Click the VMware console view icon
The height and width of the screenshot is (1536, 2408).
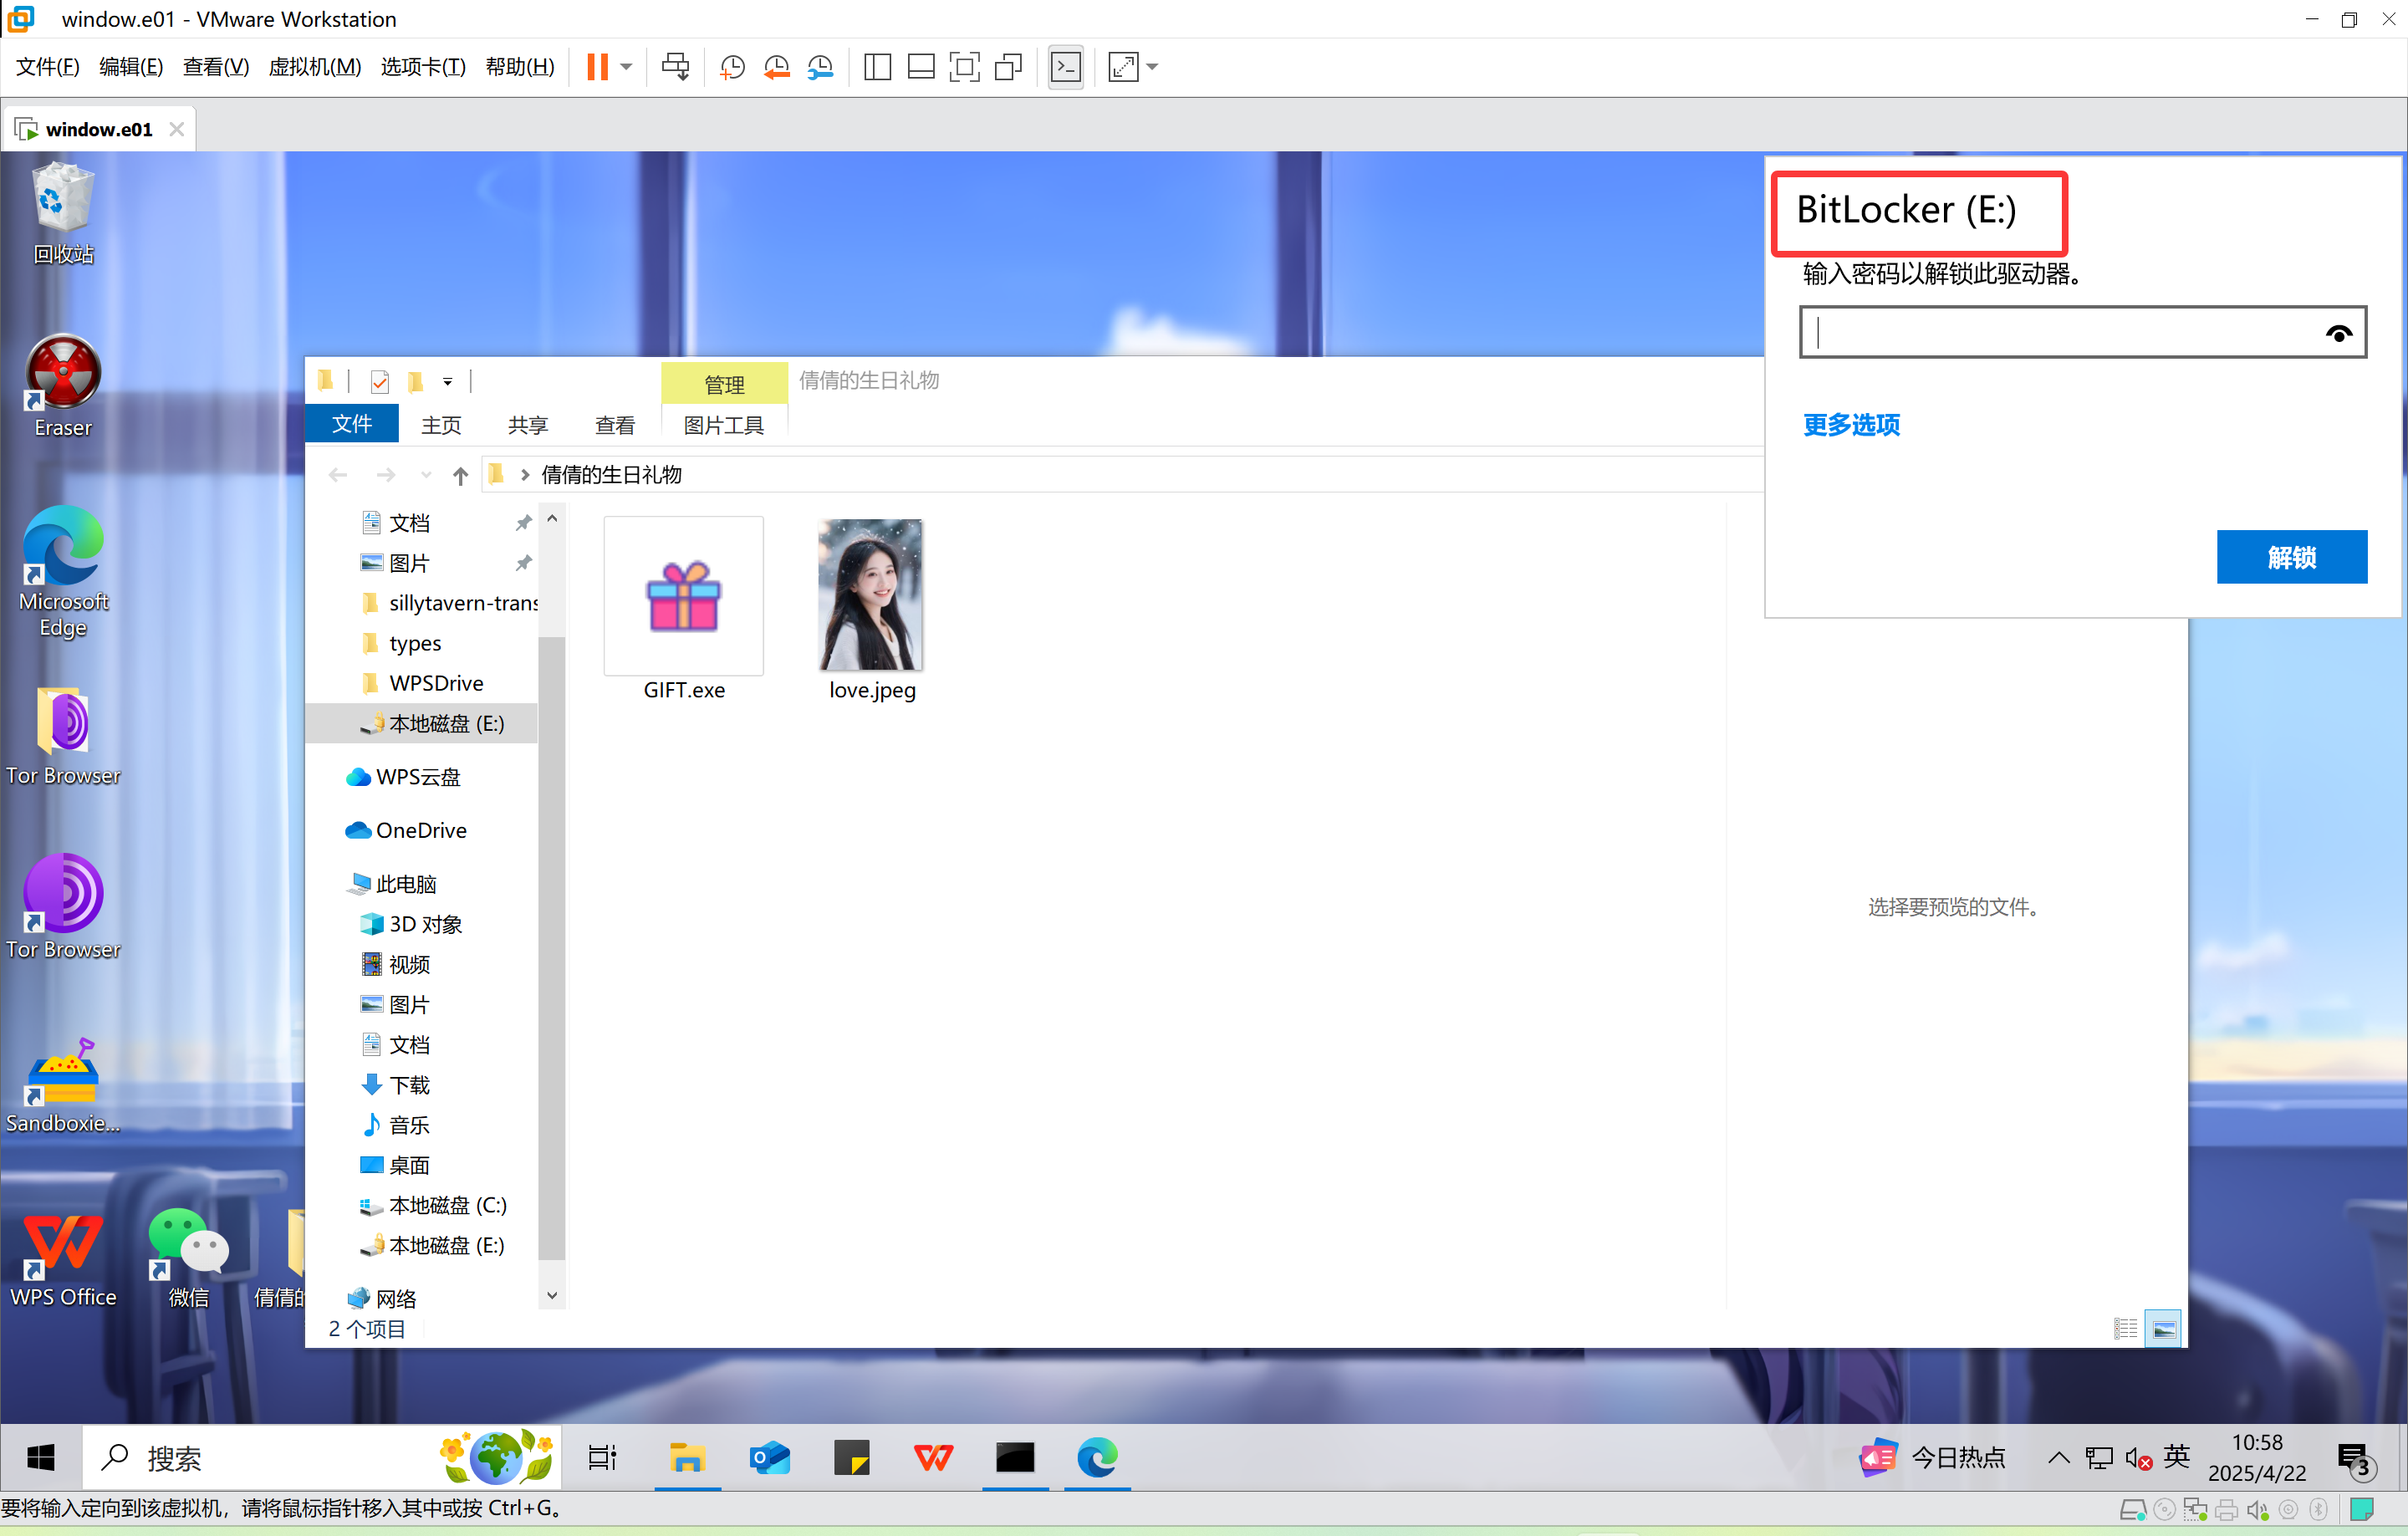click(x=1066, y=67)
